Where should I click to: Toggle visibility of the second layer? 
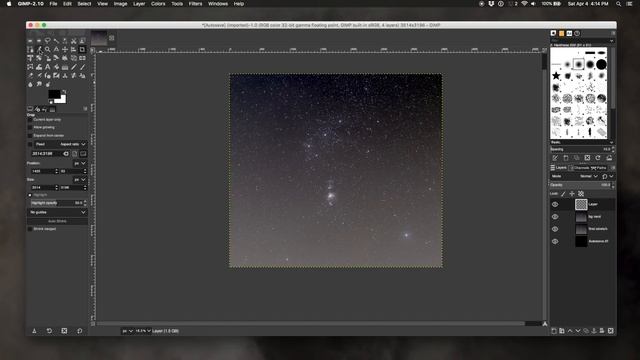pos(555,217)
